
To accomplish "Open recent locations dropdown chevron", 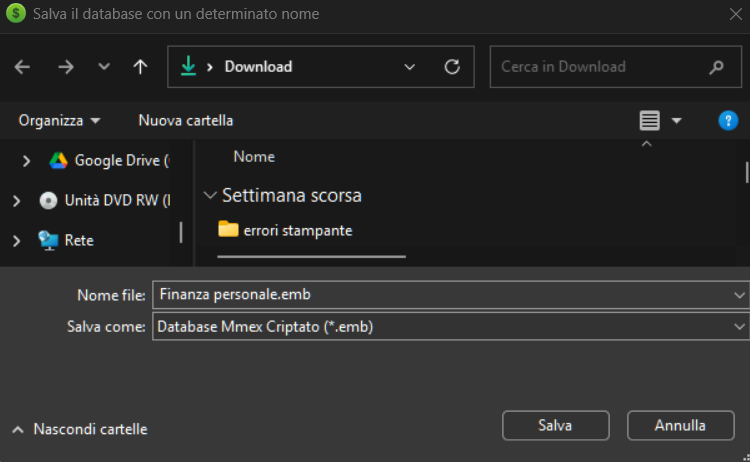I will 104,66.
